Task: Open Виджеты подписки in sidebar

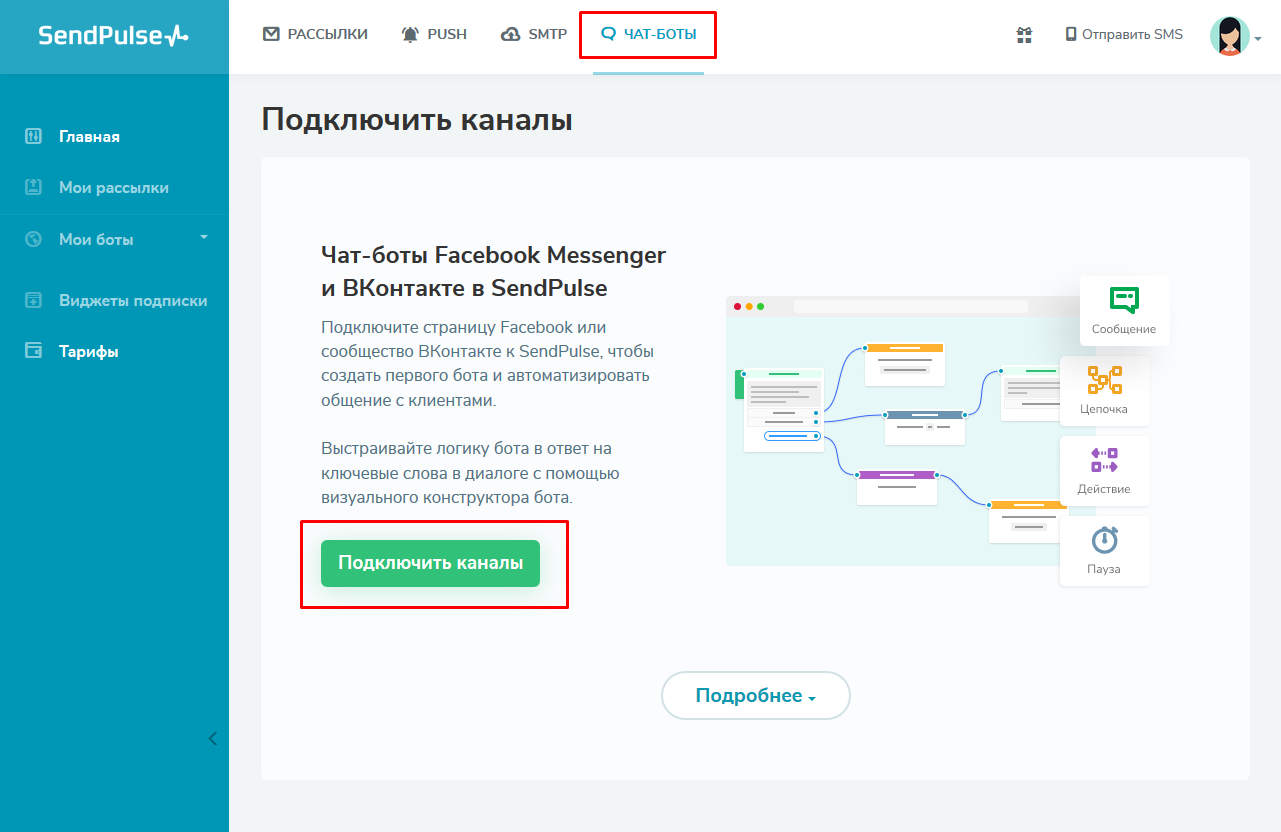Action: [x=133, y=301]
